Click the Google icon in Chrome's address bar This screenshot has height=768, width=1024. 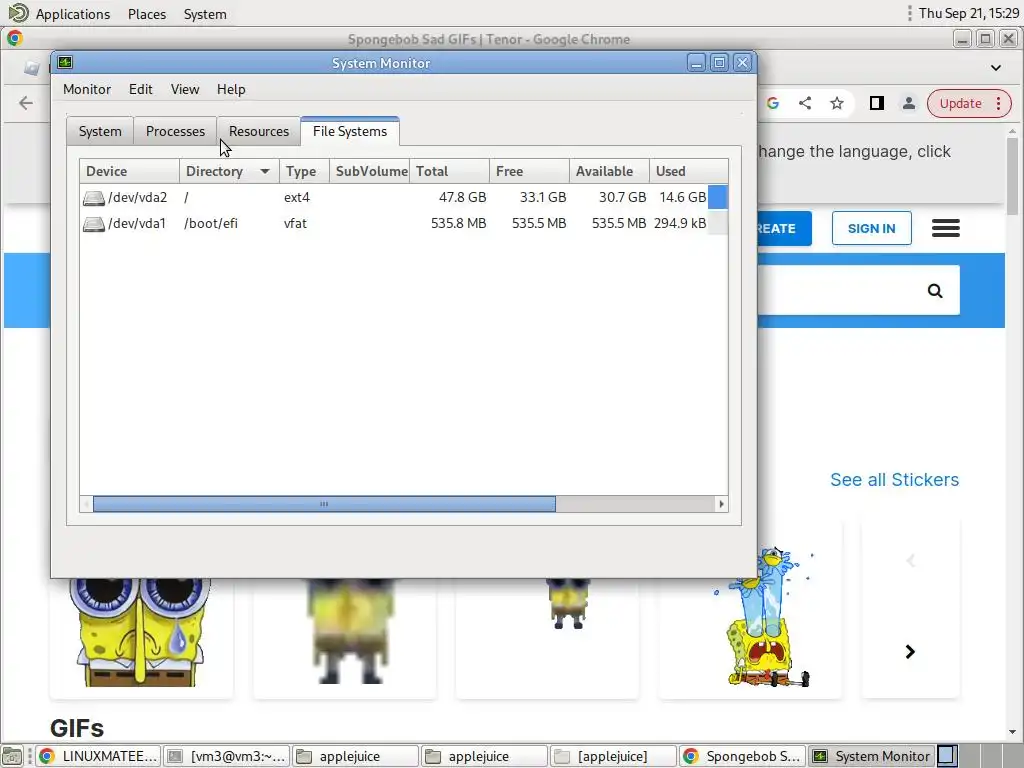pyautogui.click(x=773, y=103)
